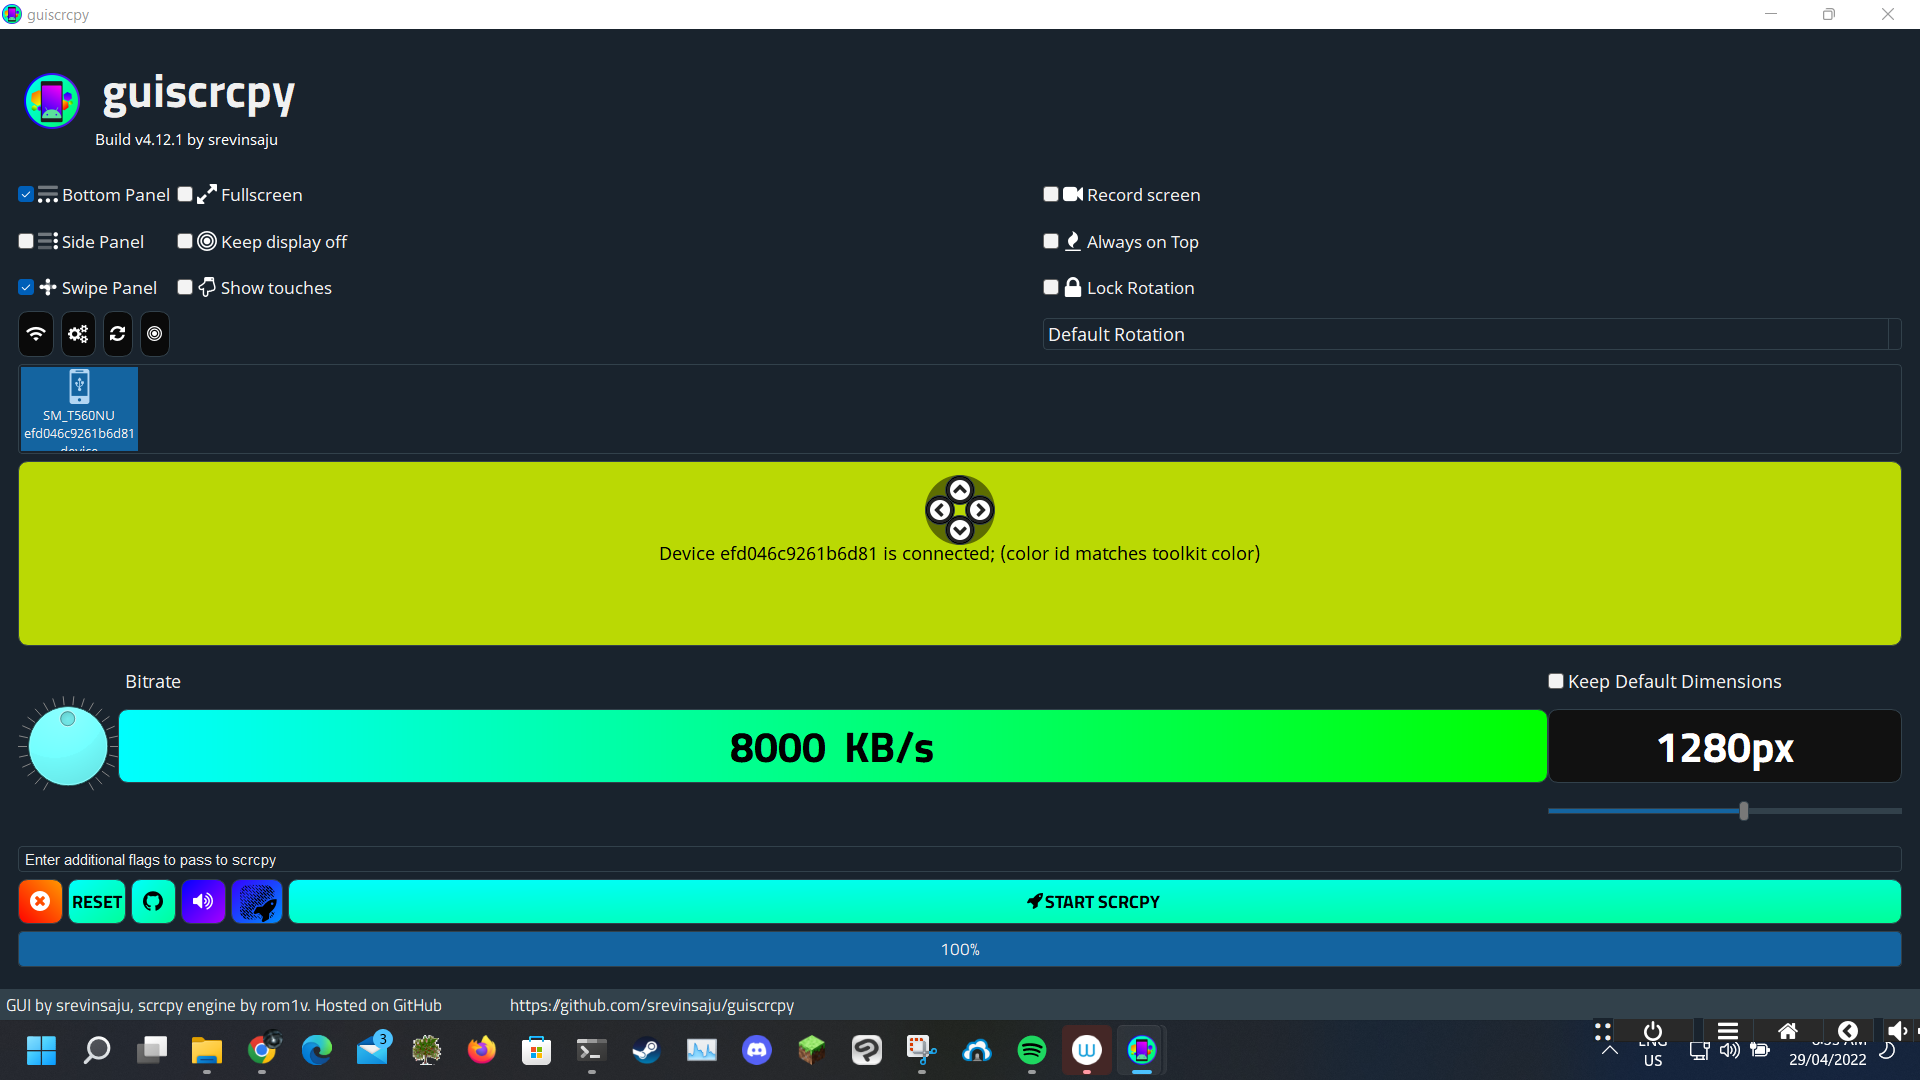Open the settings gears icon

[x=78, y=334]
